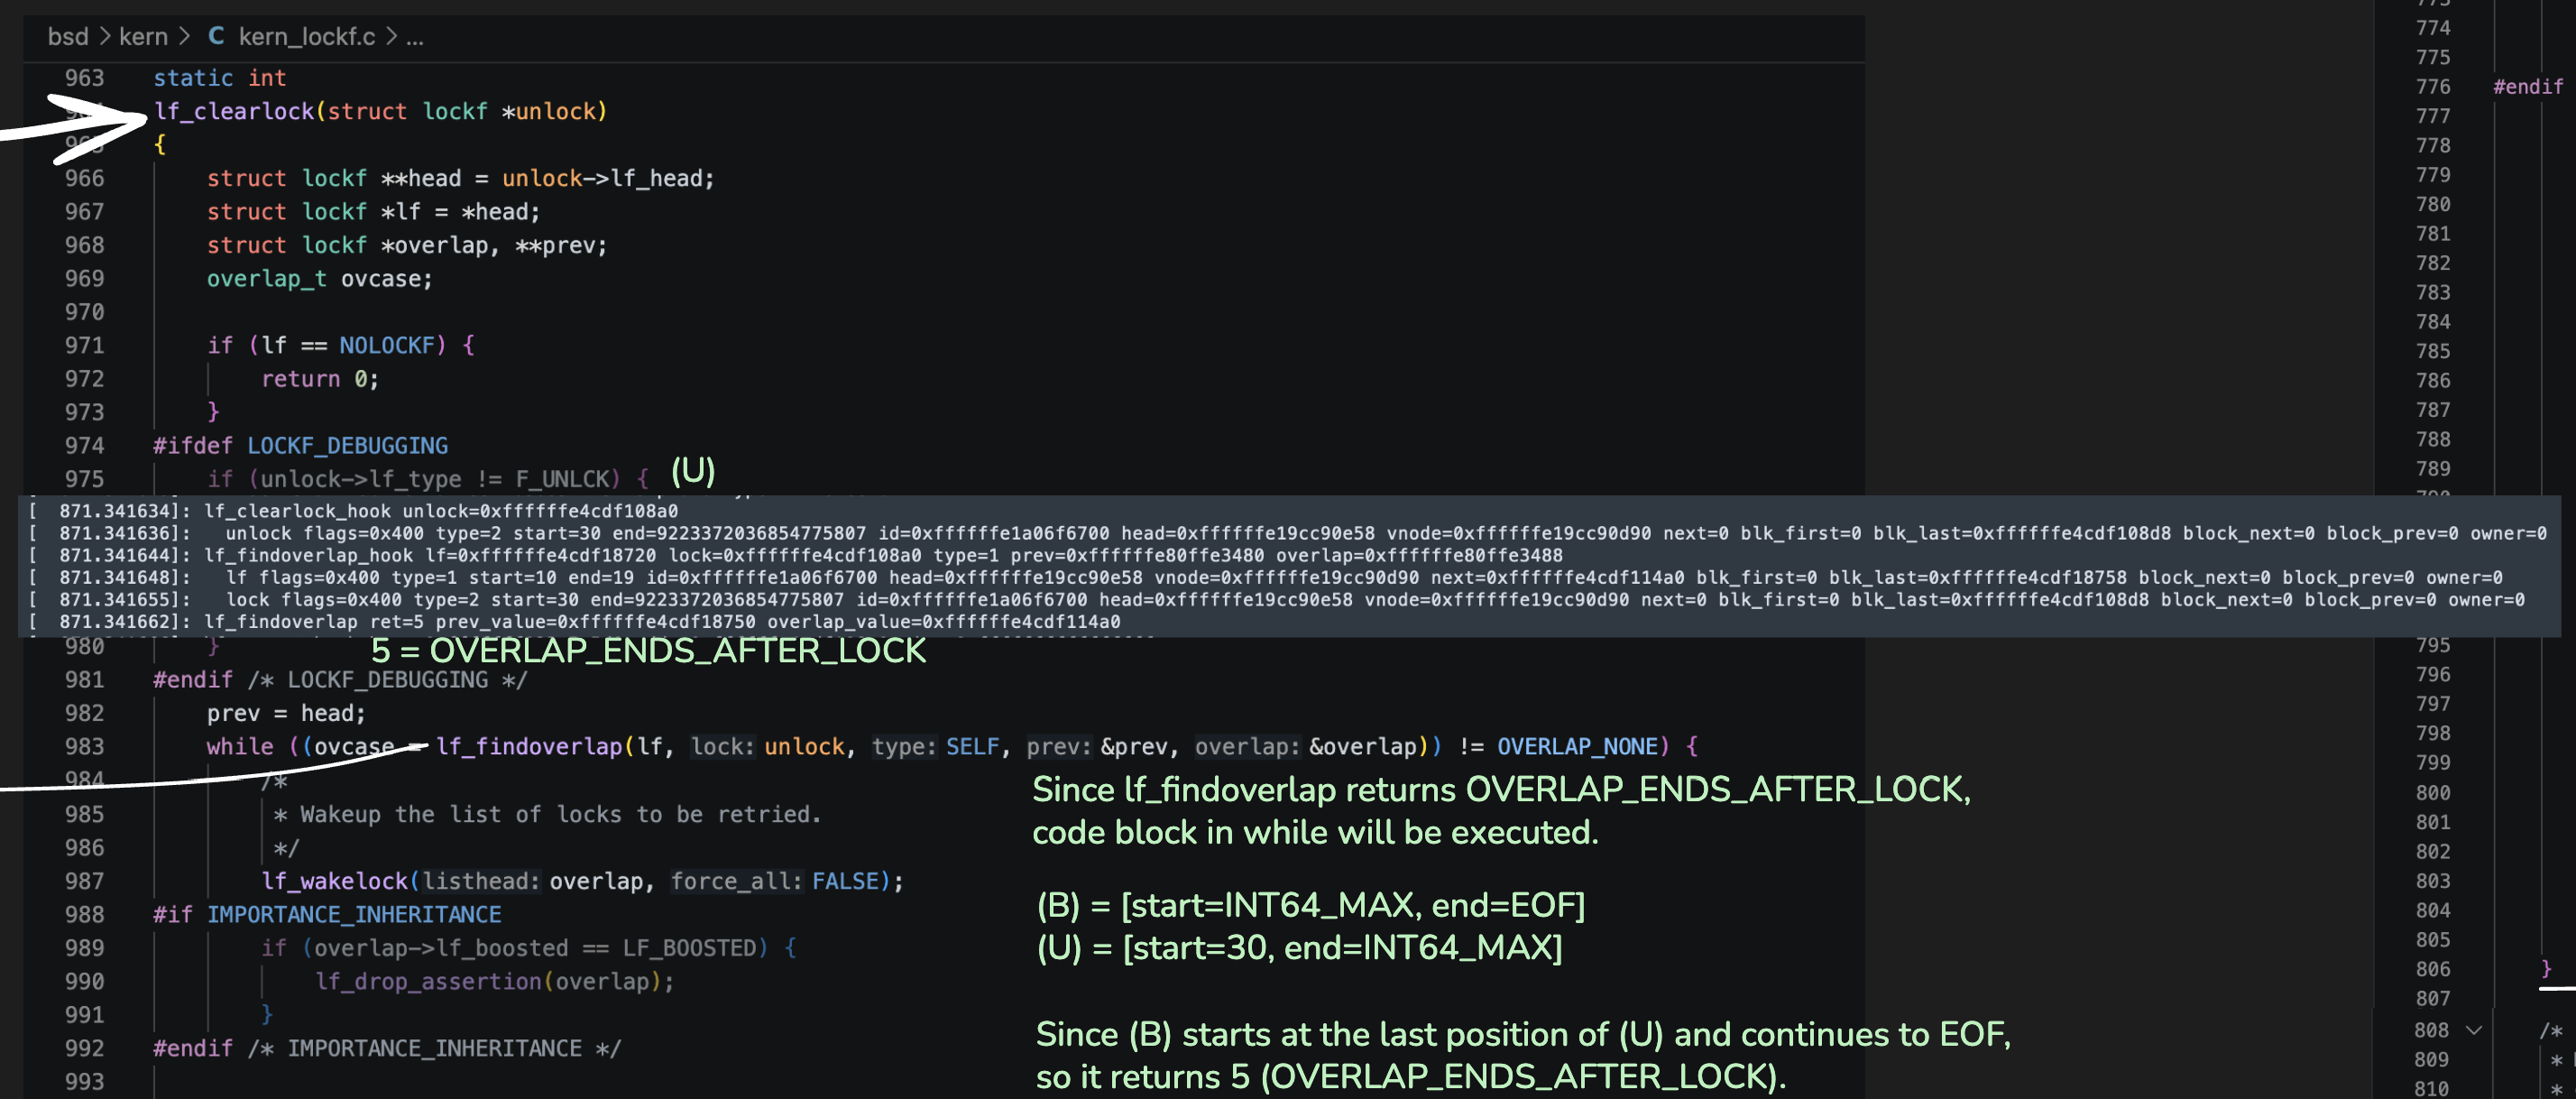Click the OVERLAP_NONE constant on line 983

1577,746
